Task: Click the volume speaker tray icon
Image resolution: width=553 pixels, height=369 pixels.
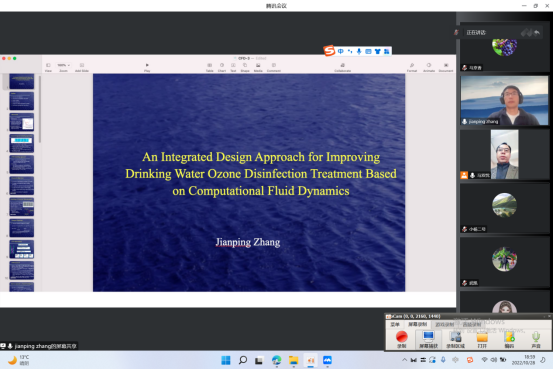Action: pyautogui.click(x=494, y=360)
